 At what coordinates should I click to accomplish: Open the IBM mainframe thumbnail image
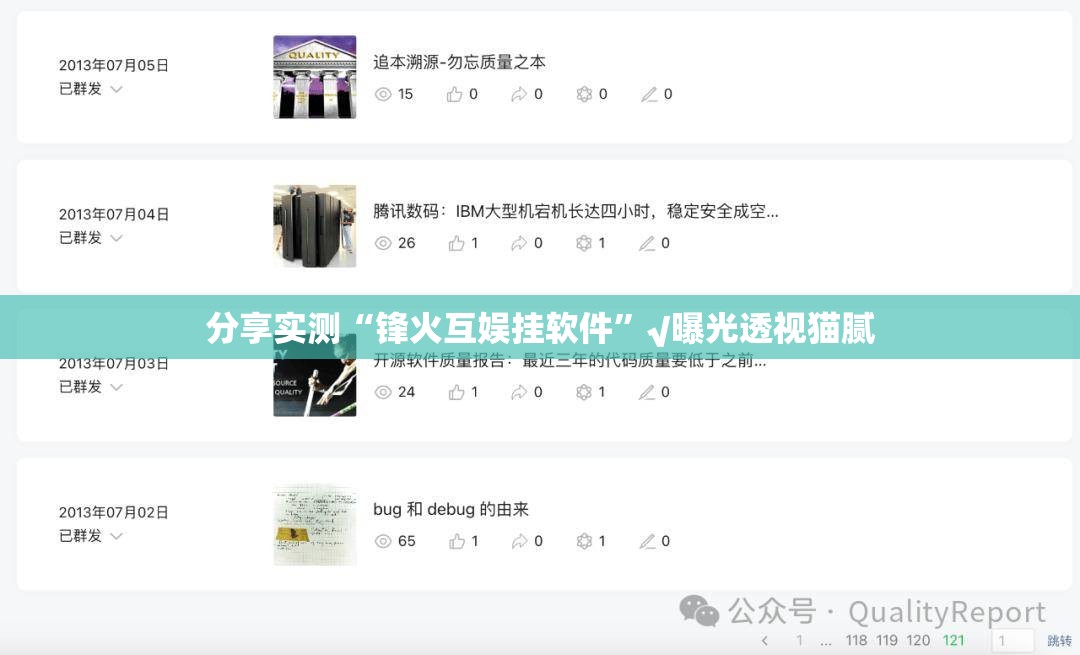pos(315,226)
